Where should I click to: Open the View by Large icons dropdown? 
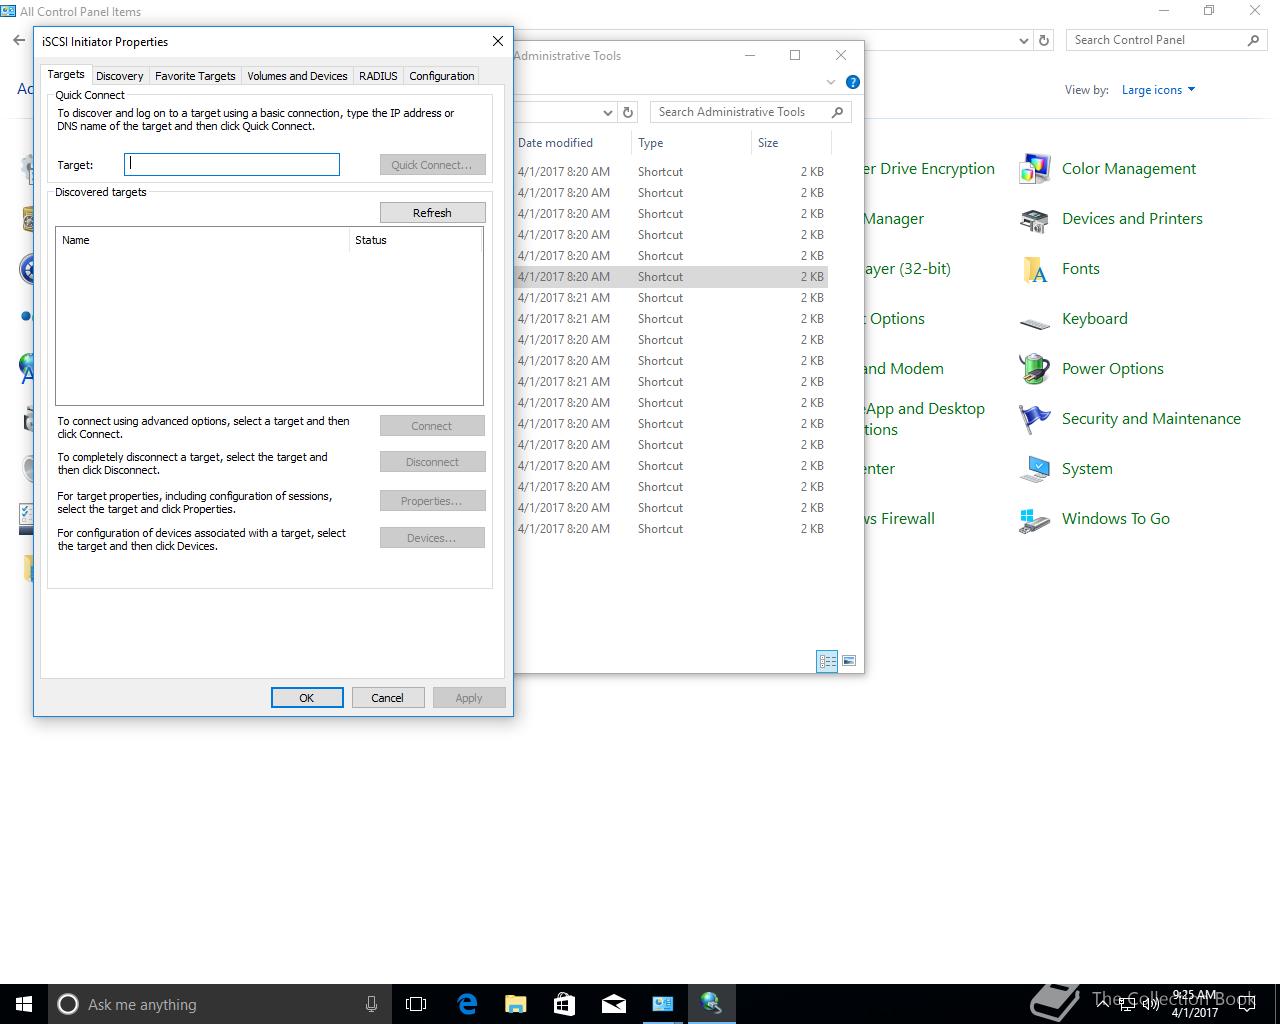coord(1158,90)
